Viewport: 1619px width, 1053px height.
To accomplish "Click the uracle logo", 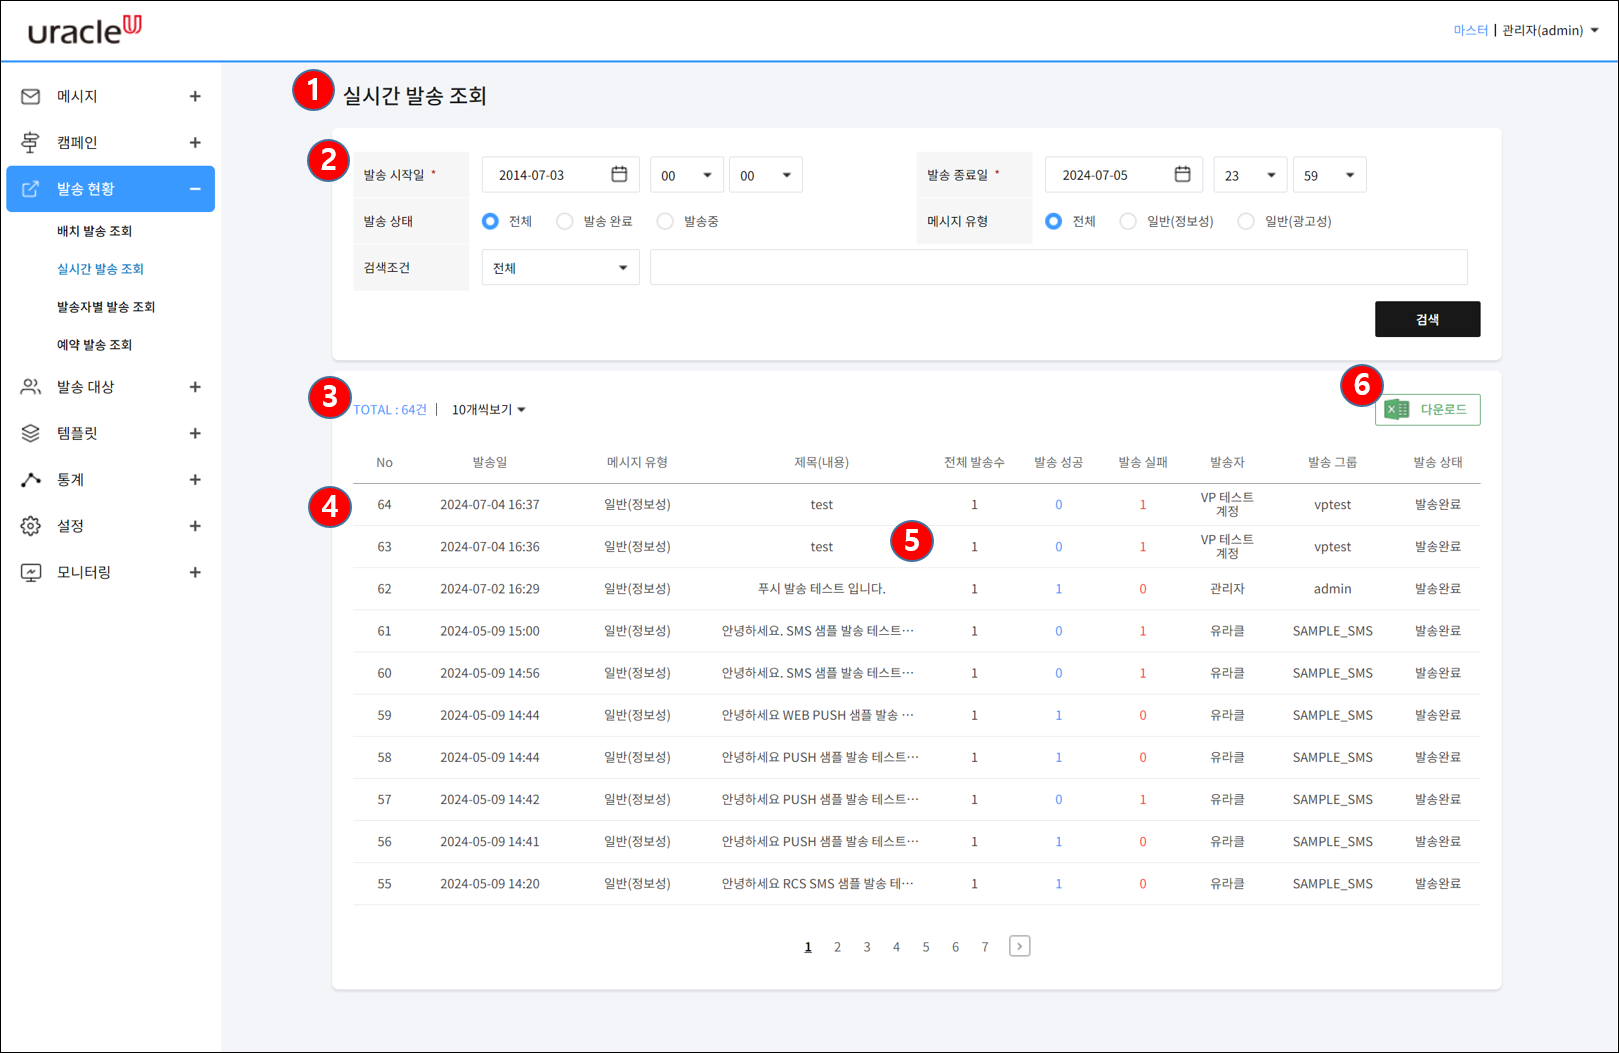I will tap(85, 30).
